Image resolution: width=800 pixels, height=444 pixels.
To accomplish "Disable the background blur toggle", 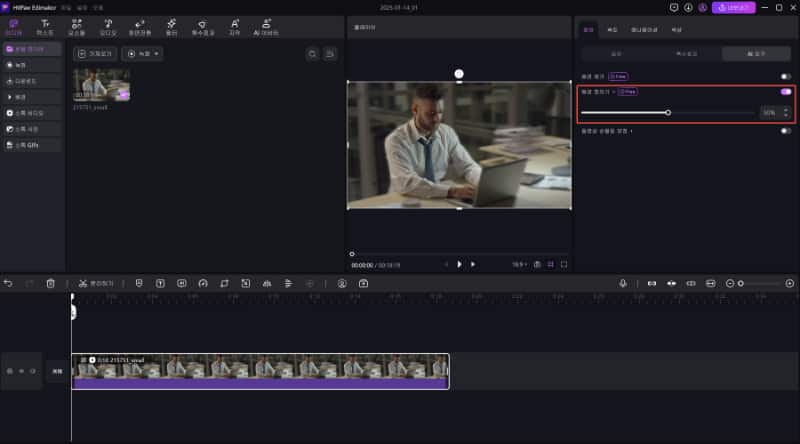I will click(x=785, y=91).
